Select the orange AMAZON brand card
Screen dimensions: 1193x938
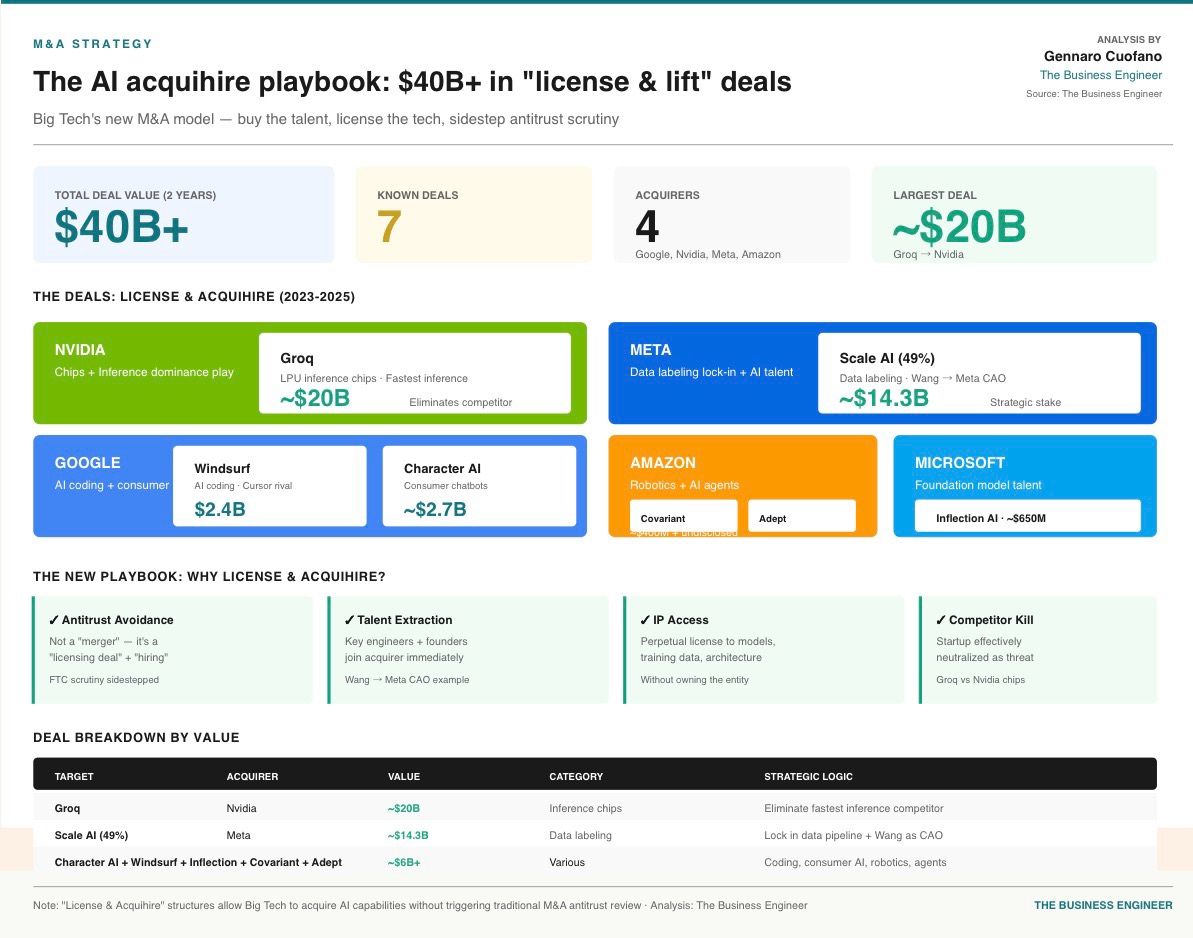pyautogui.click(x=700, y=470)
